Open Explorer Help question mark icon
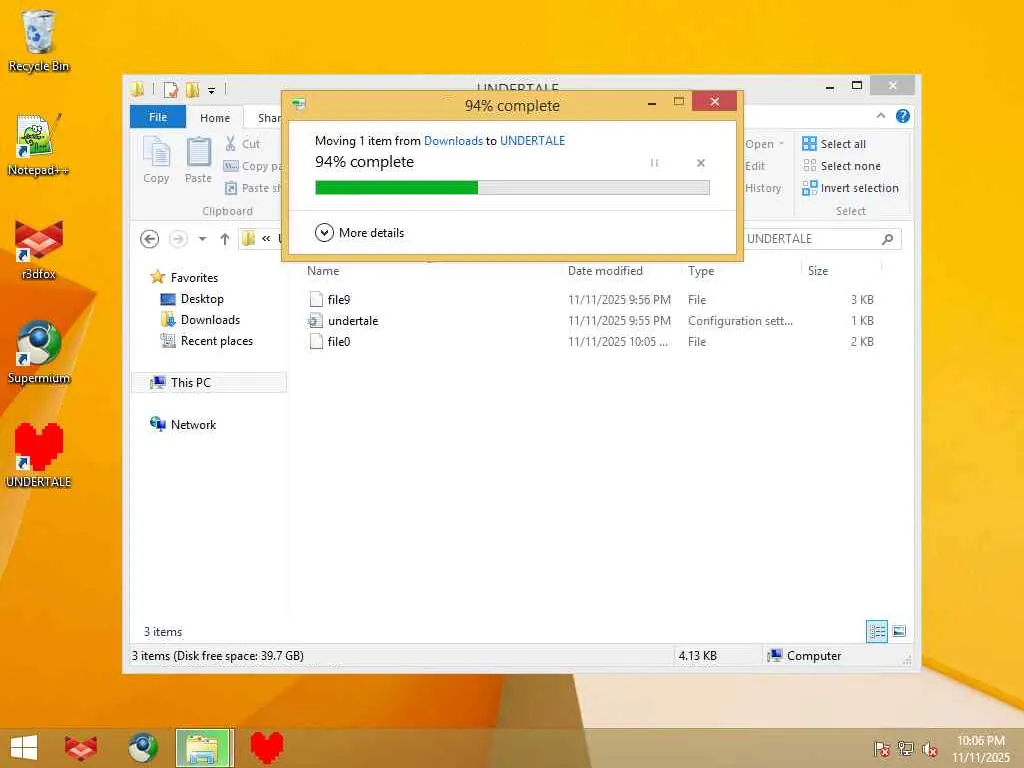The image size is (1024, 768). [x=903, y=116]
